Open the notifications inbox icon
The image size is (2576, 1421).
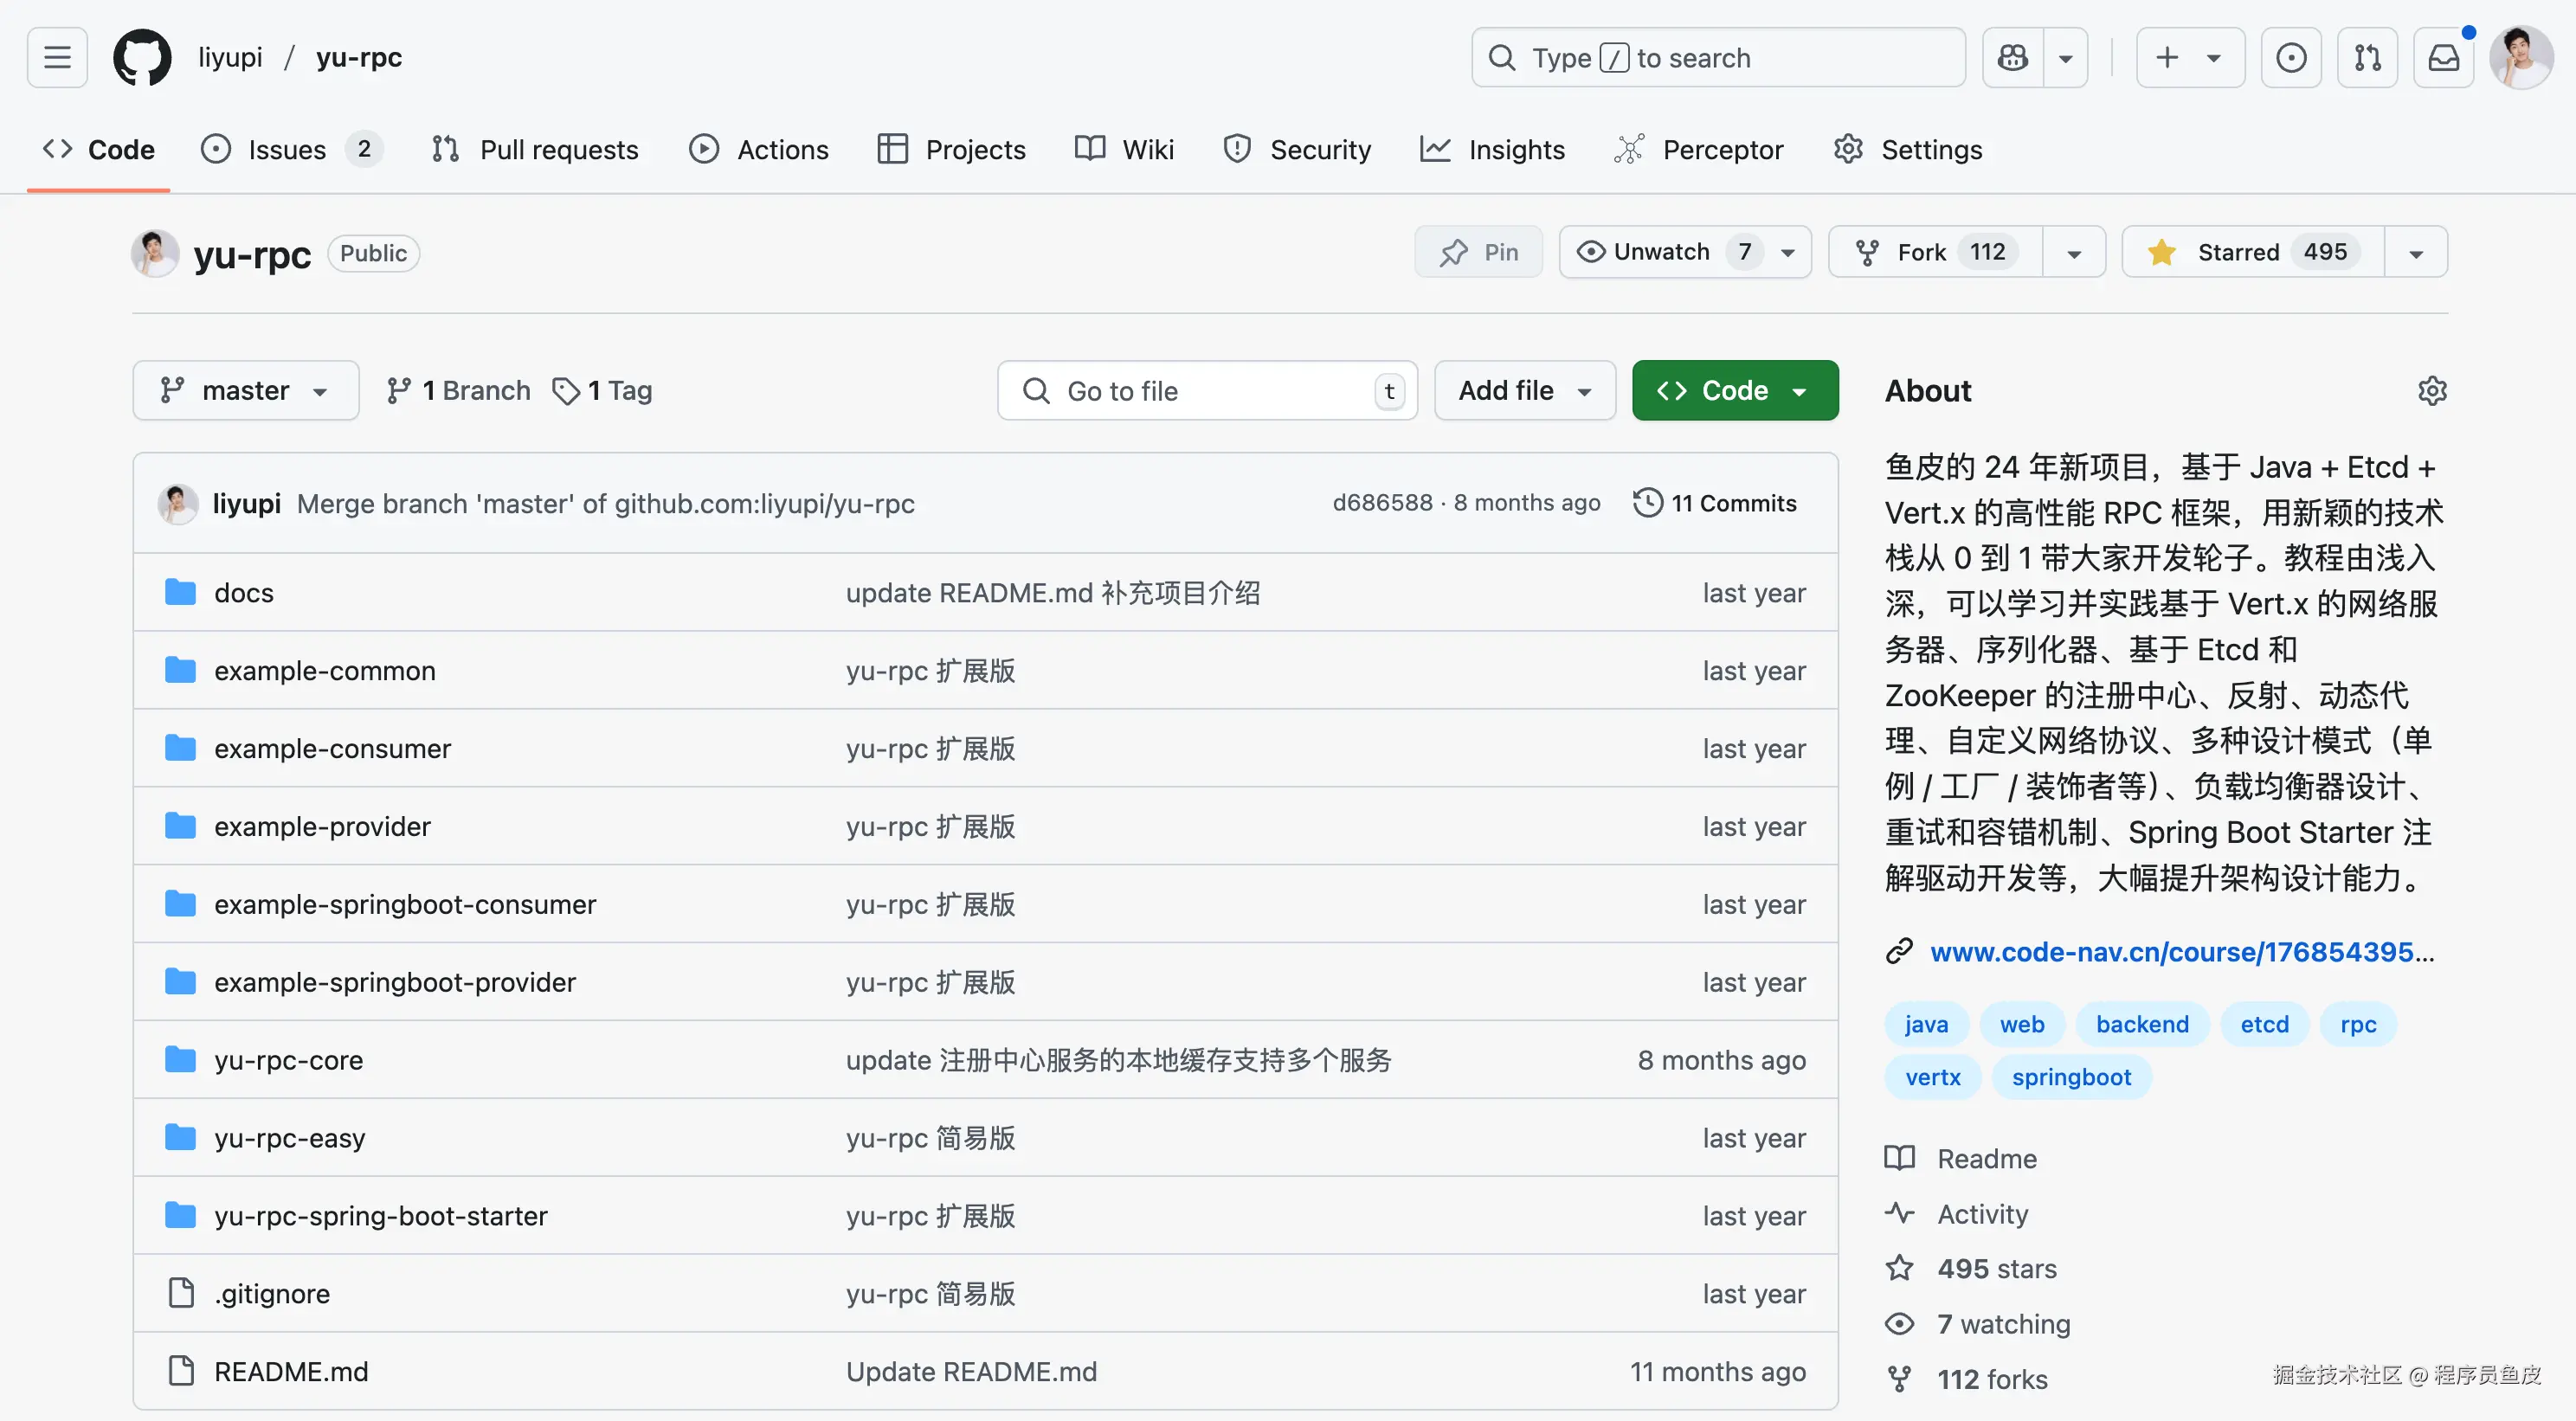tap(2443, 57)
